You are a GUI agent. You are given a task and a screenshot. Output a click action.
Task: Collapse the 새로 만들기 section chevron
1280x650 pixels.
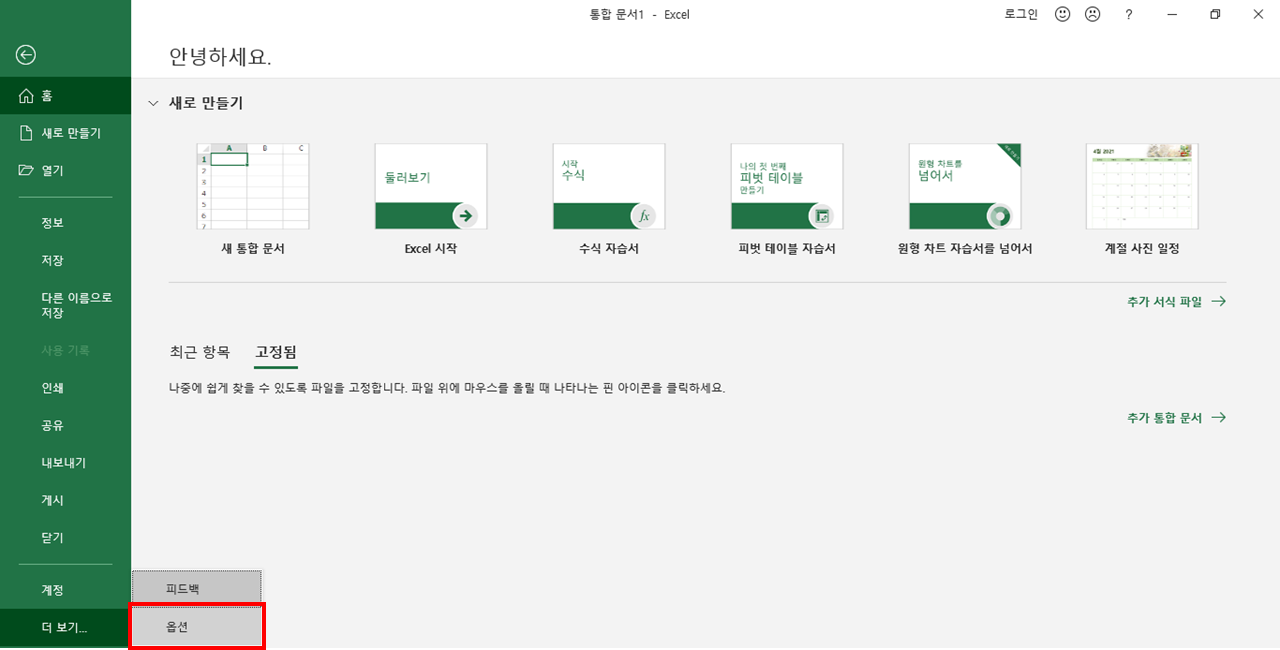pyautogui.click(x=153, y=103)
